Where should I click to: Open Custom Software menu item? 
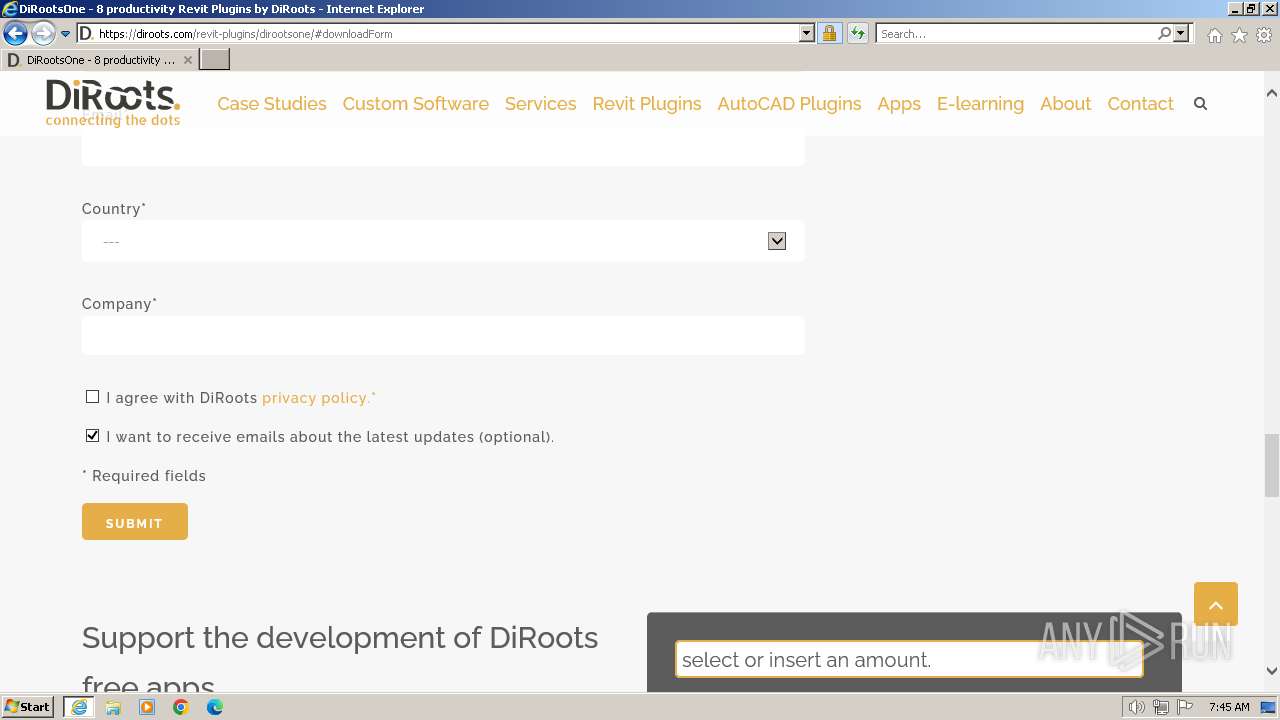[x=415, y=104]
